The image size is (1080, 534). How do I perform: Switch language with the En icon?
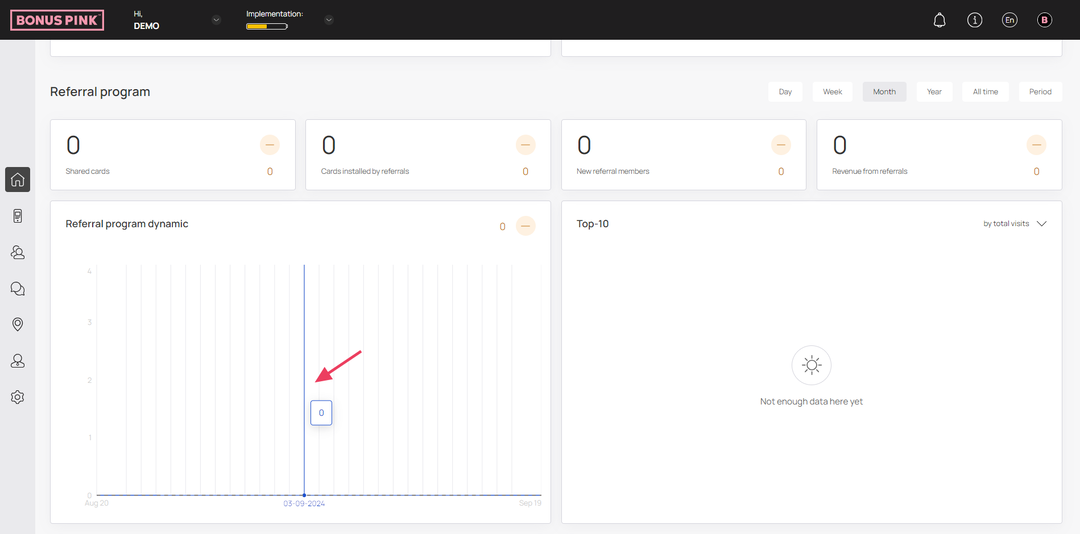[x=1010, y=20]
